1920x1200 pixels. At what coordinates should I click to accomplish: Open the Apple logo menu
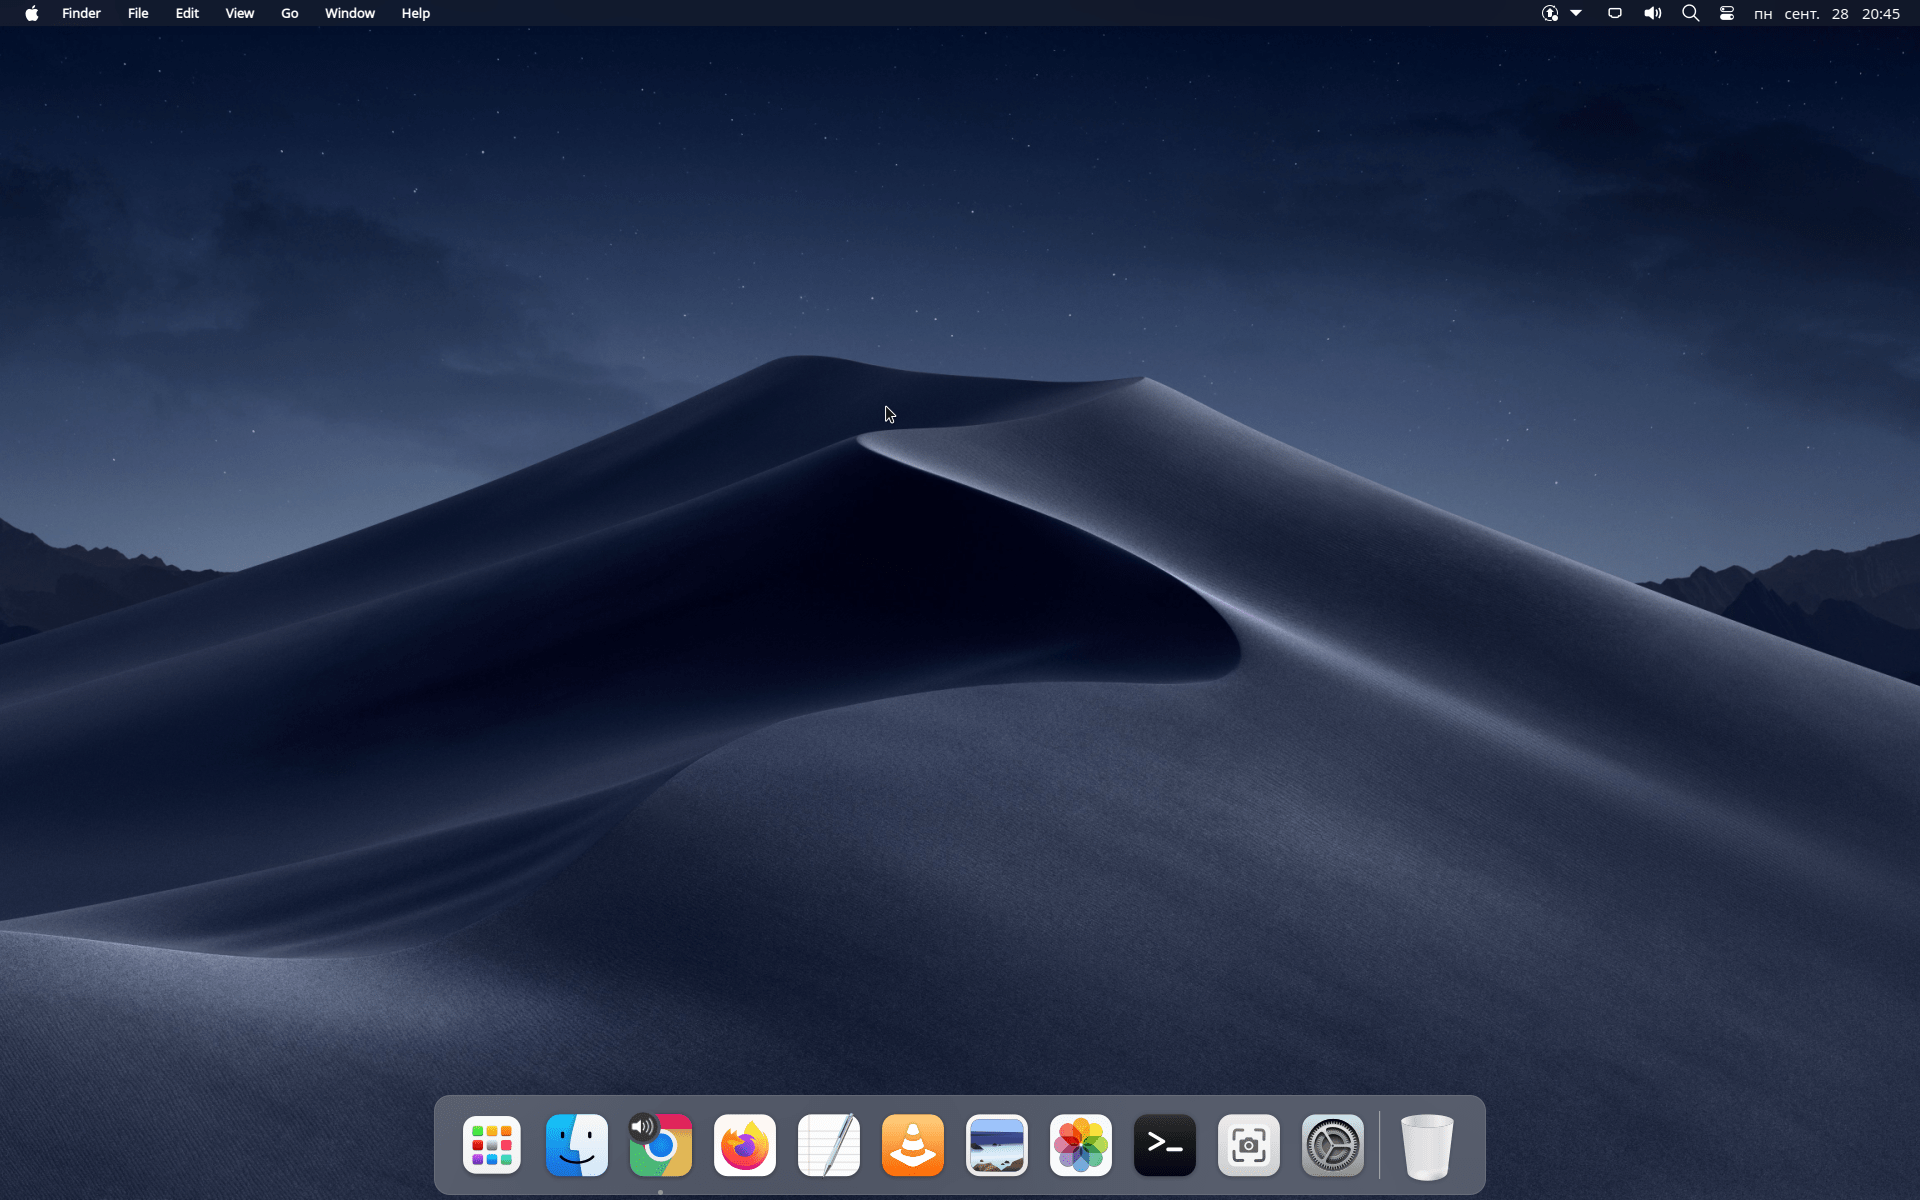(x=32, y=13)
